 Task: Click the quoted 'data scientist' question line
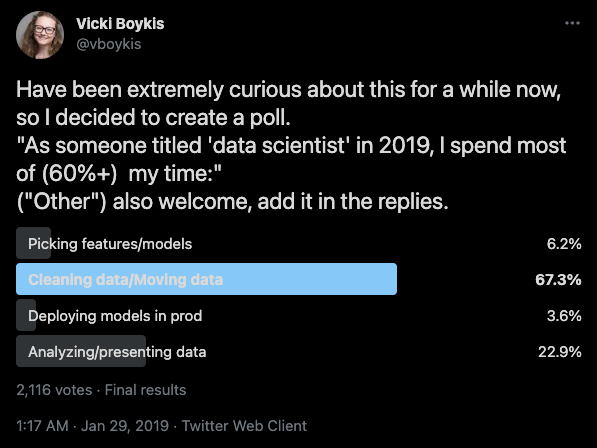[x=291, y=159]
